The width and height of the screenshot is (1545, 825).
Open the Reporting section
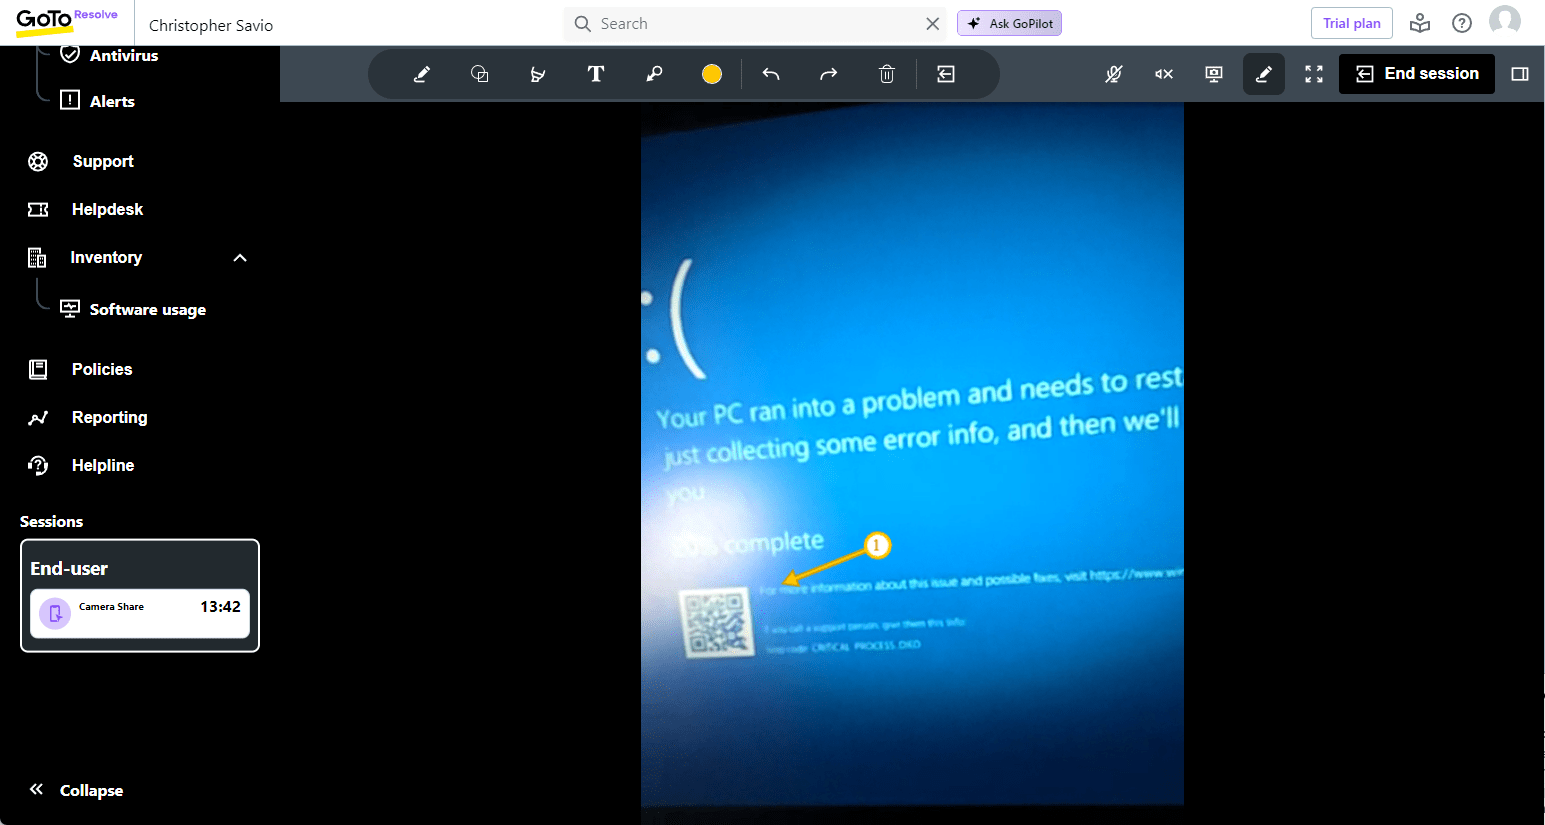(x=88, y=417)
